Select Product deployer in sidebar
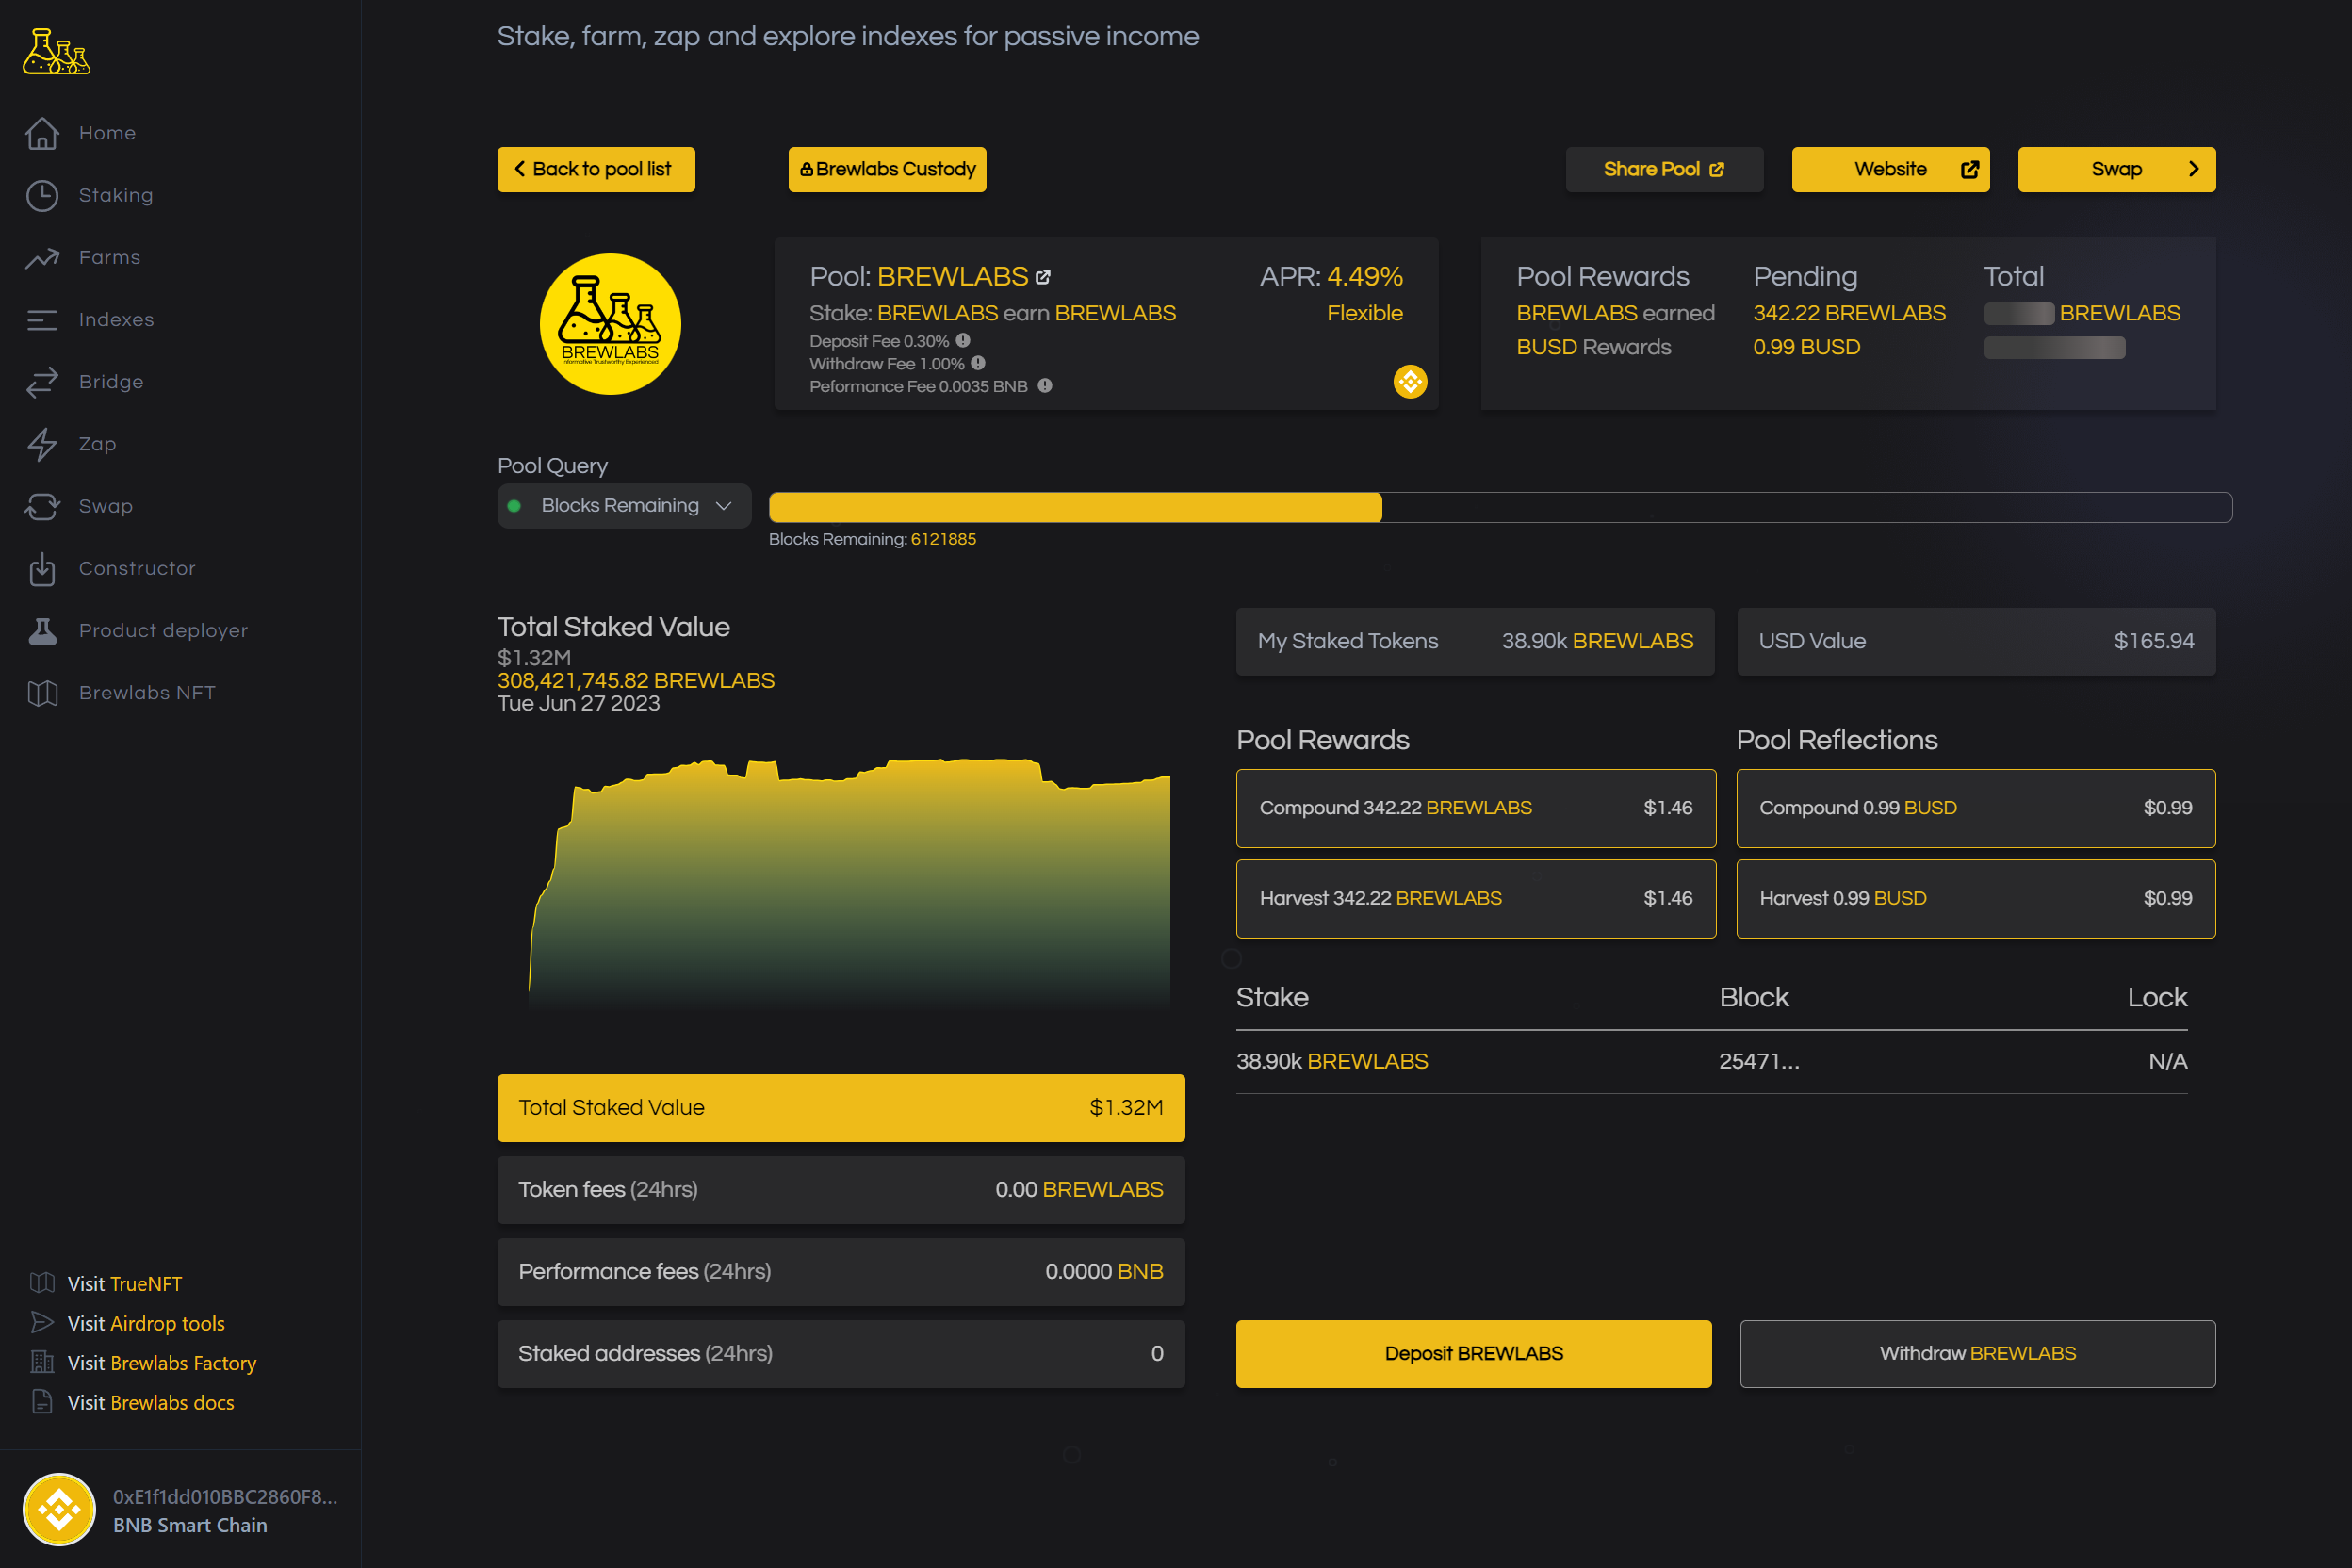The image size is (2352, 1568). [x=163, y=631]
